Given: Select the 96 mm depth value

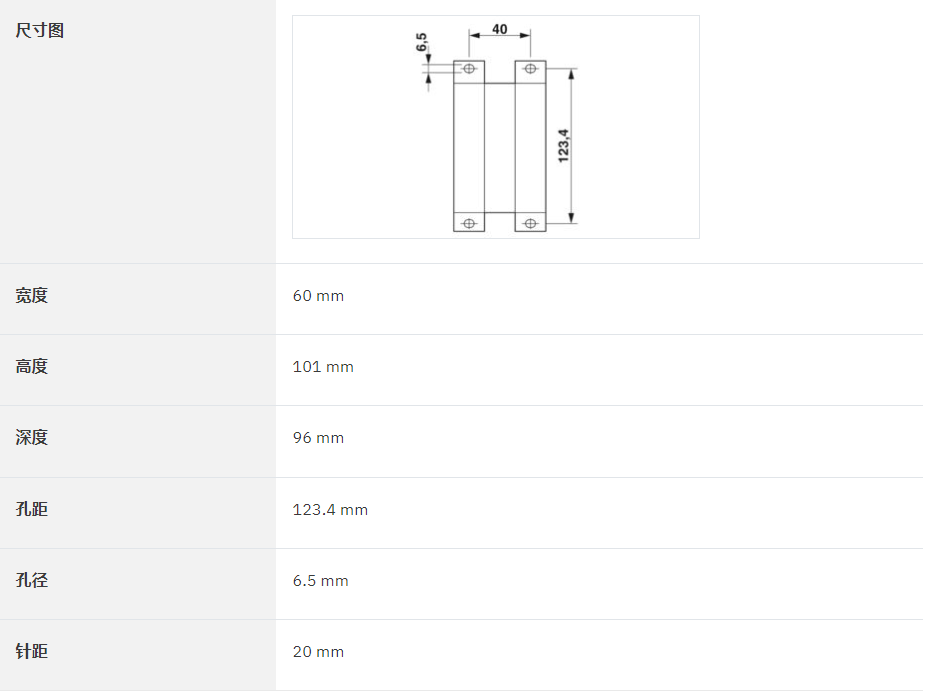Looking at the screenshot, I should click(x=318, y=438).
